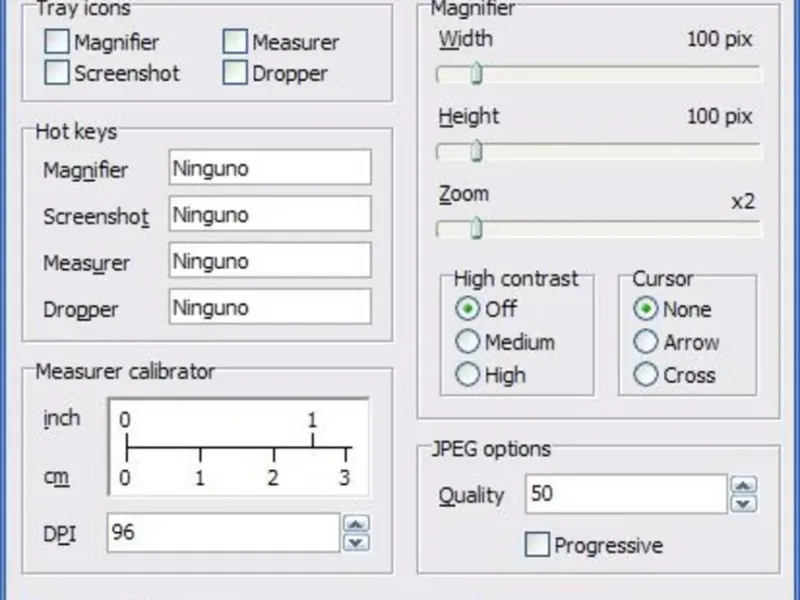Viewport: 800px width, 600px height.
Task: Raise JPEG Quality with up arrow
Action: (x=743, y=485)
